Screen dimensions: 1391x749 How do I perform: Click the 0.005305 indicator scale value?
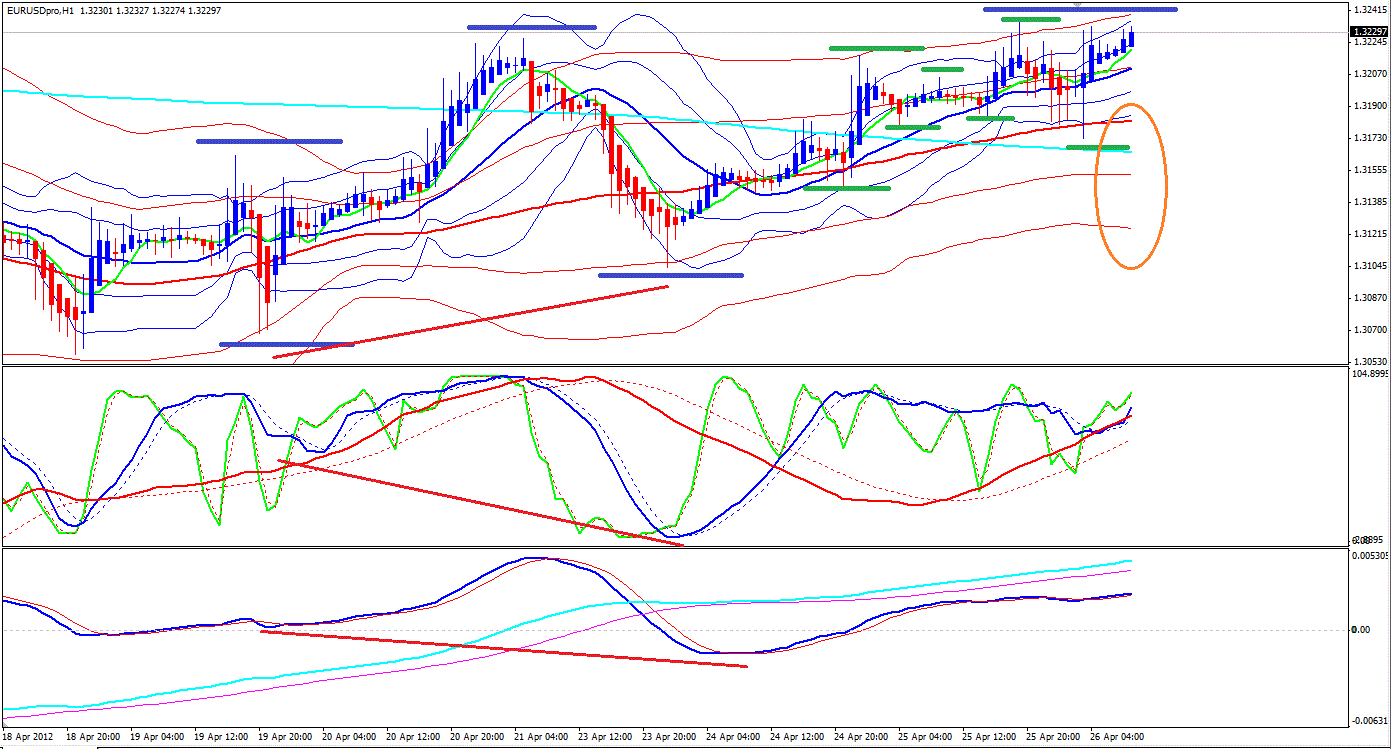coord(1369,554)
